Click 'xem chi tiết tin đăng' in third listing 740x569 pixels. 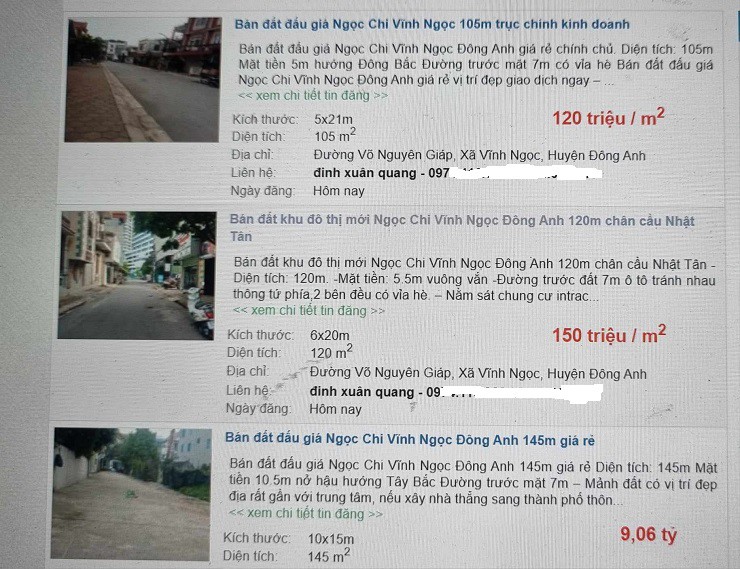pos(305,513)
